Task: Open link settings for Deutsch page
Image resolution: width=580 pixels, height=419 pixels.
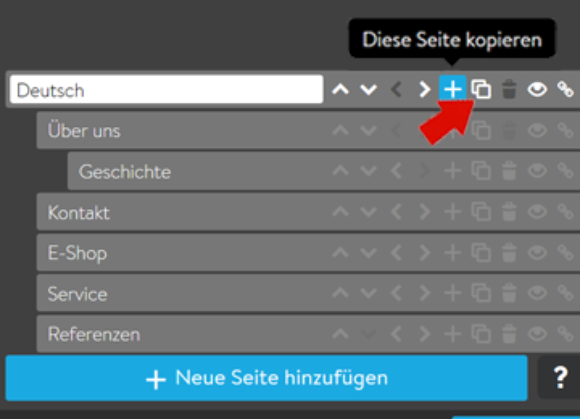Action: point(566,89)
